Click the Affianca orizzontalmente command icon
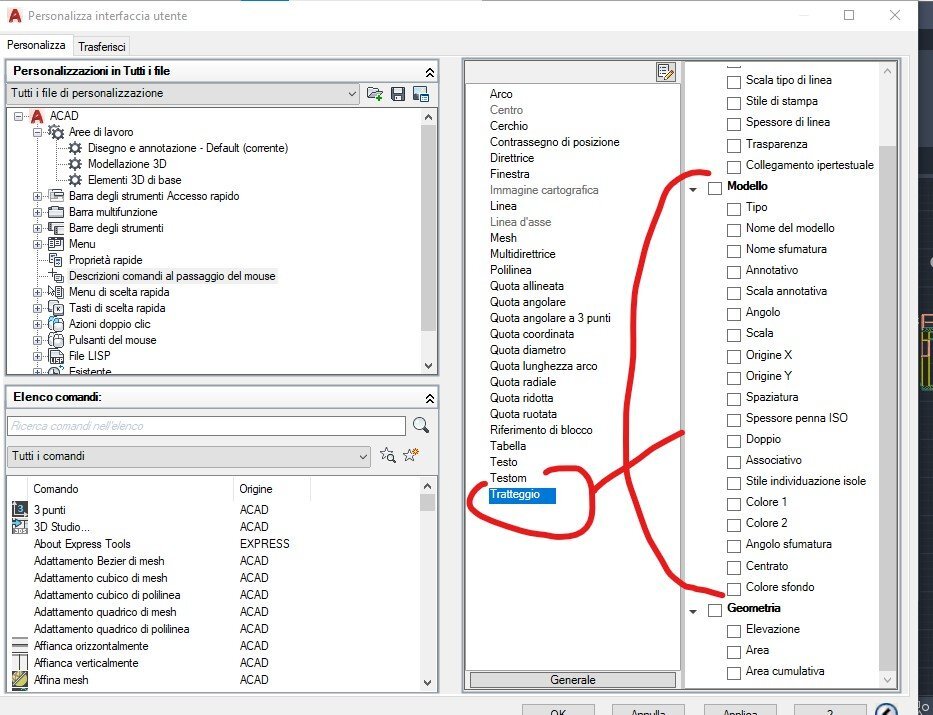Screen dimensions: 933x715 [20, 645]
